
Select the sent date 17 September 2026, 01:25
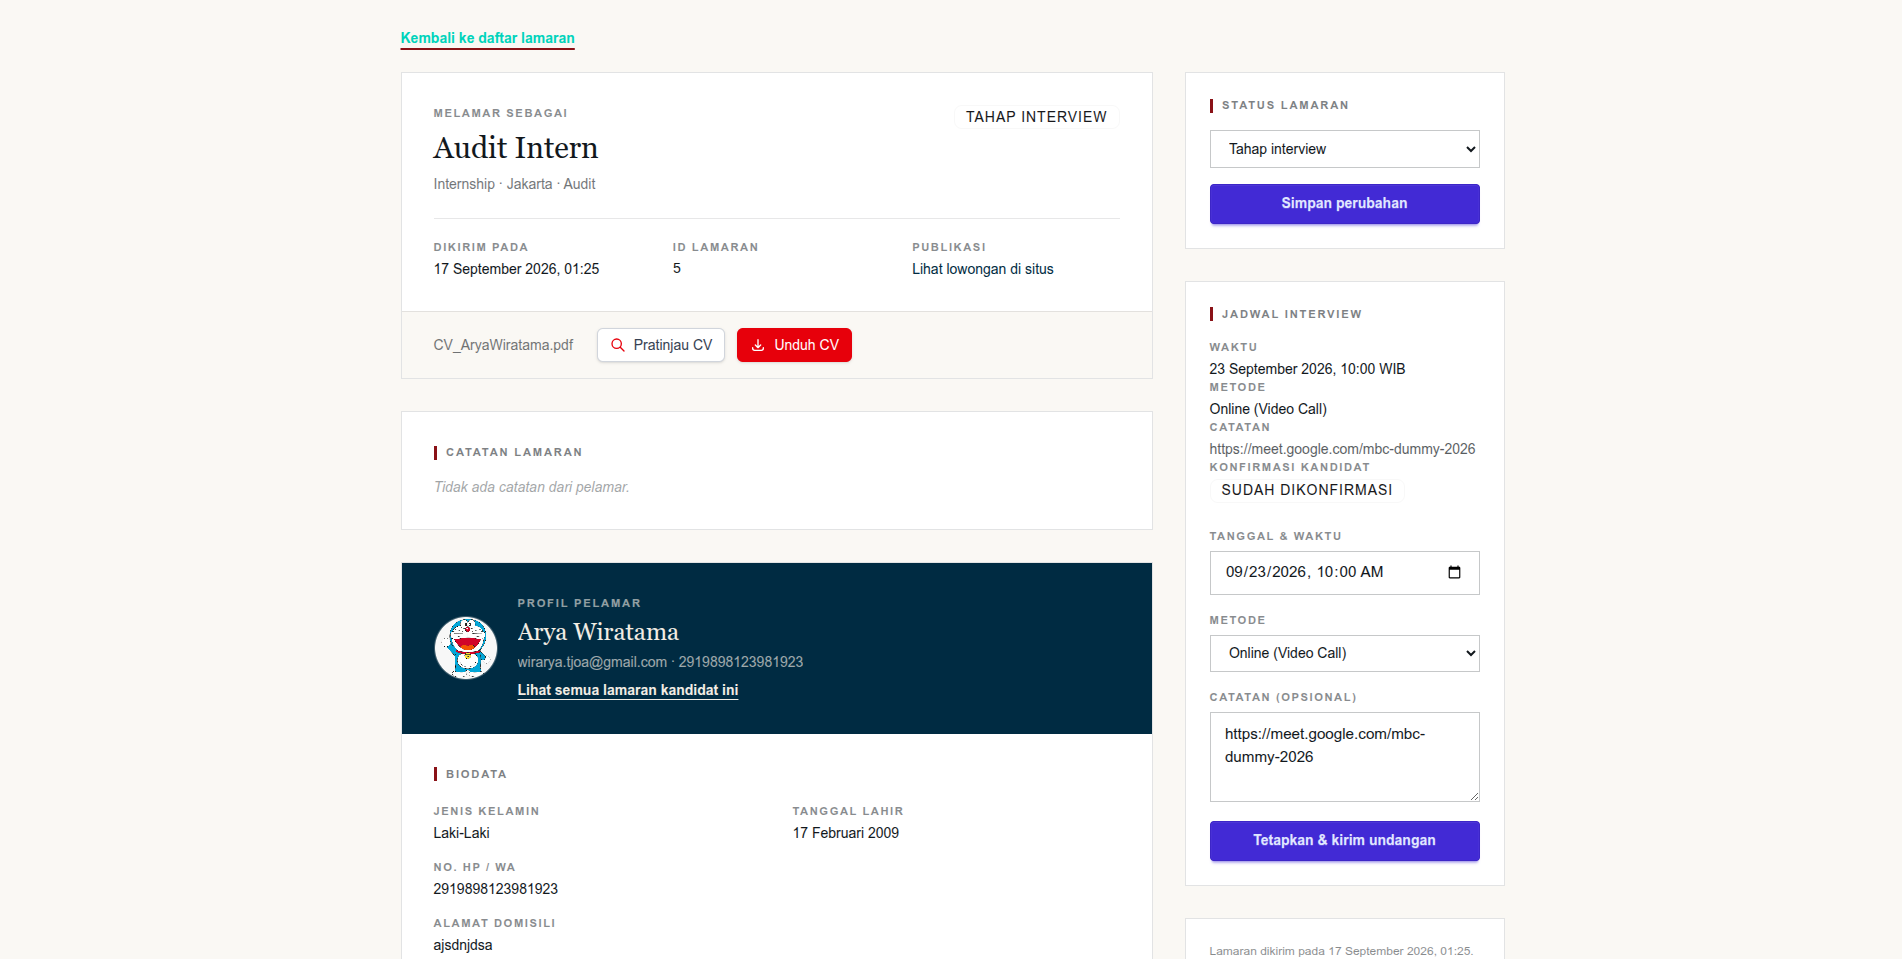pyautogui.click(x=516, y=269)
